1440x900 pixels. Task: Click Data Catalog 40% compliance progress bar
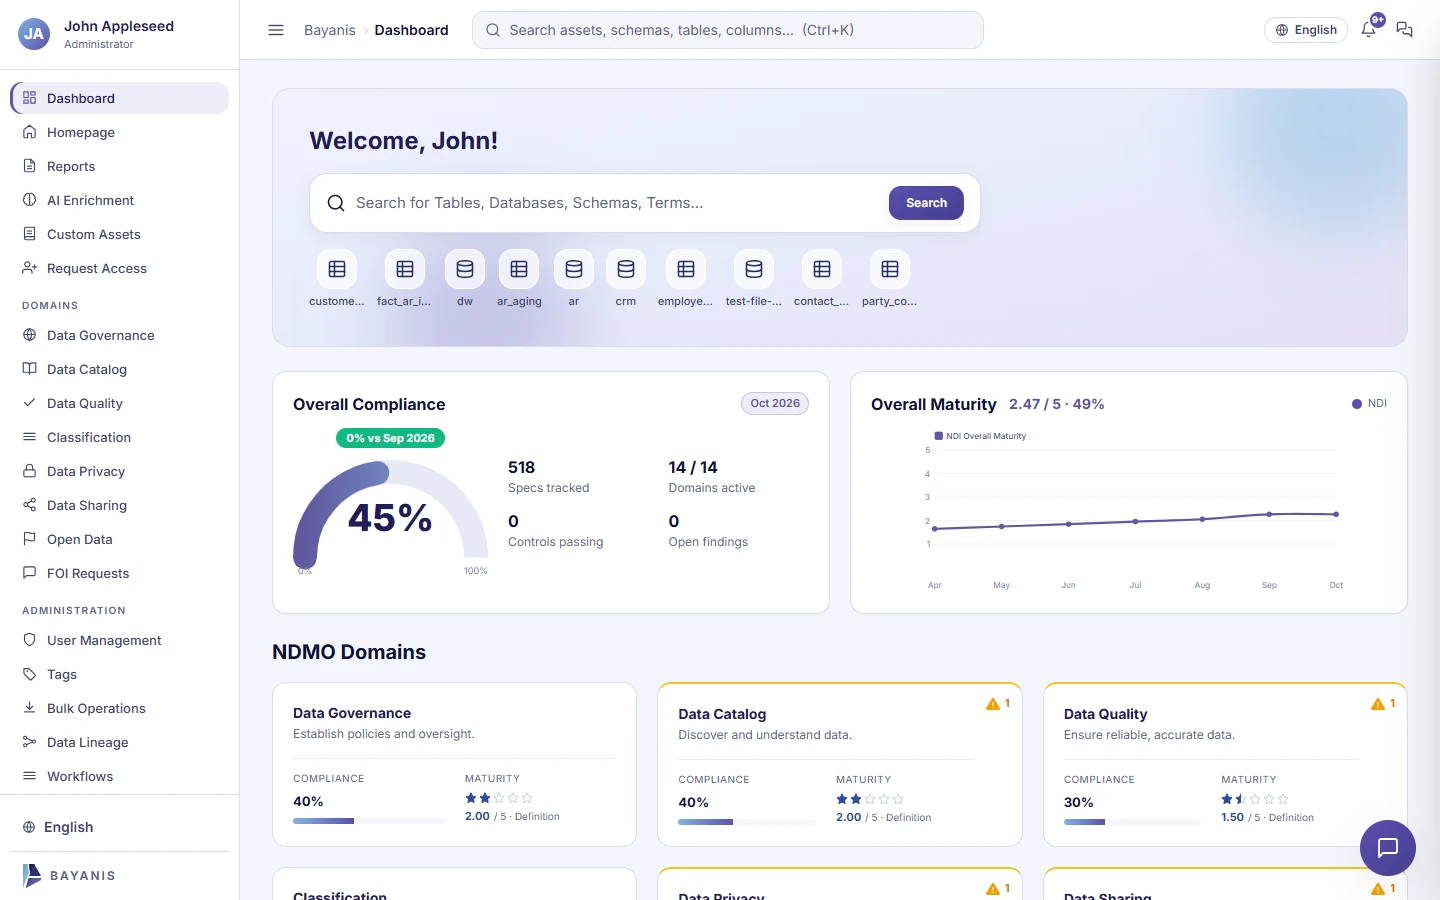point(747,822)
